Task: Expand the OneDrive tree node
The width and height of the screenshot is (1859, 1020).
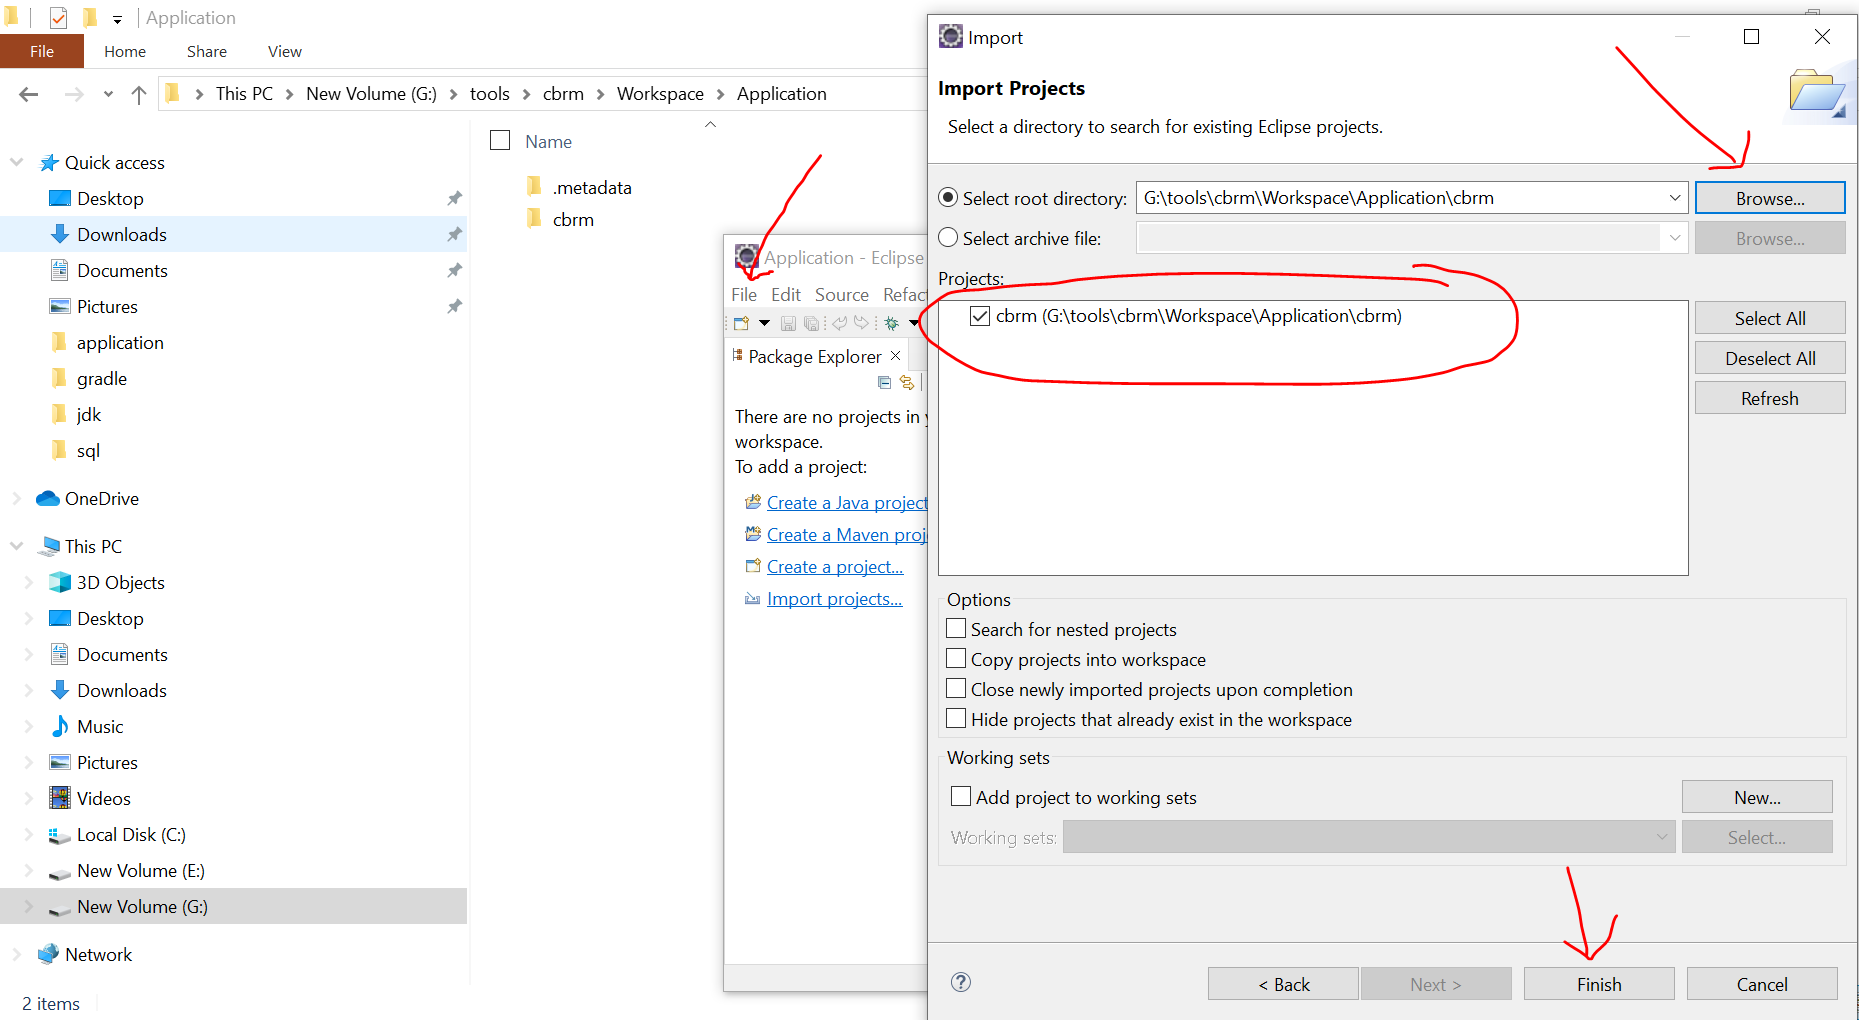Action: coord(16,498)
